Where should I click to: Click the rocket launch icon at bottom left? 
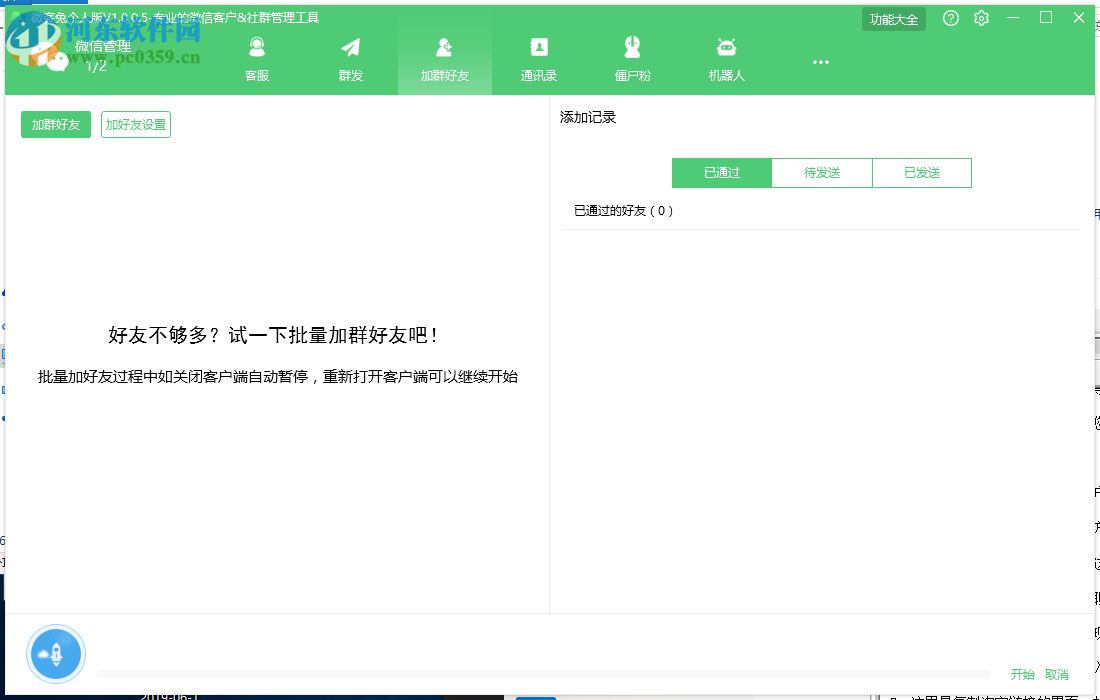coord(56,653)
